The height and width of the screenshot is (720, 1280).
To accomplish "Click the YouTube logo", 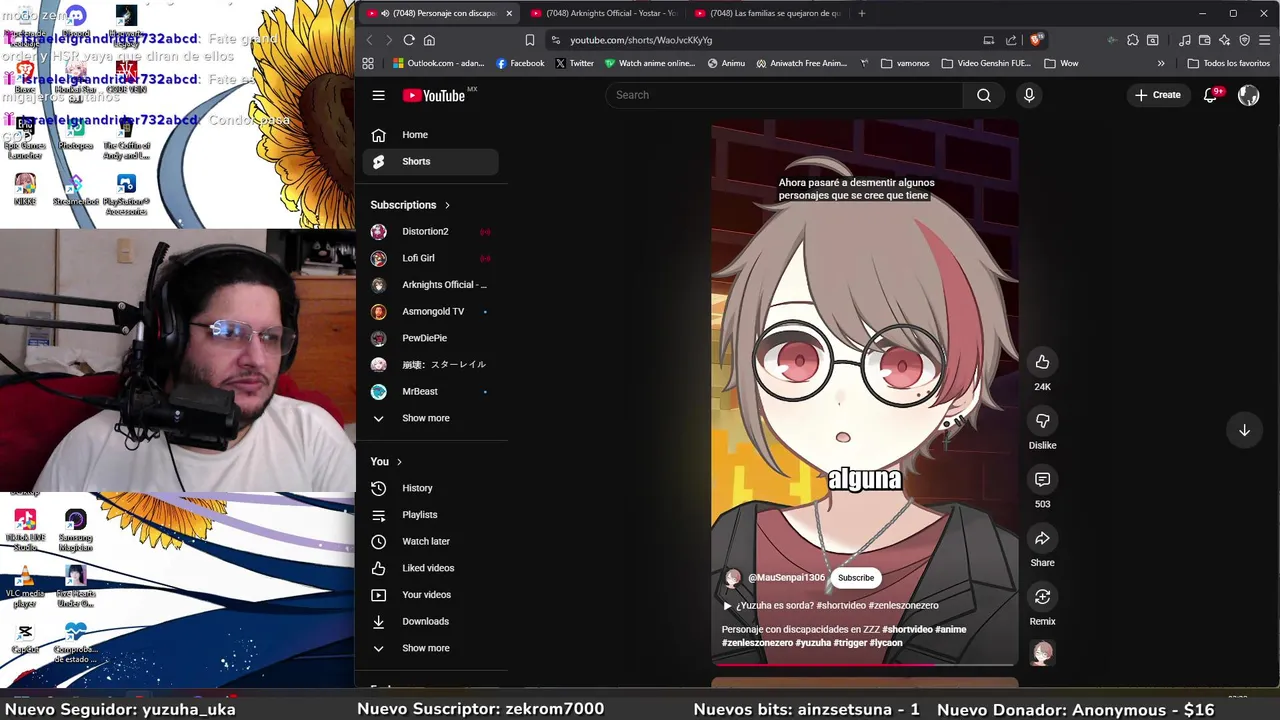I will pos(436,95).
